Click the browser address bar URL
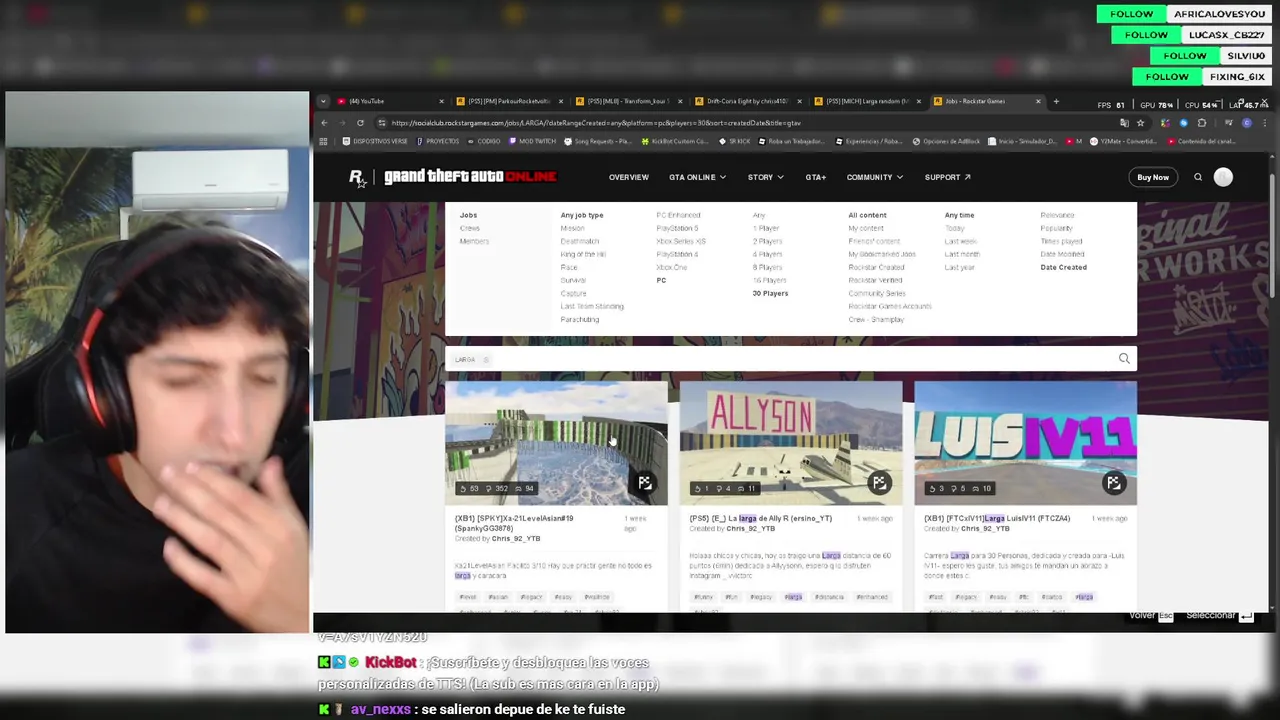Screen dimensions: 1280x720 coord(596,123)
